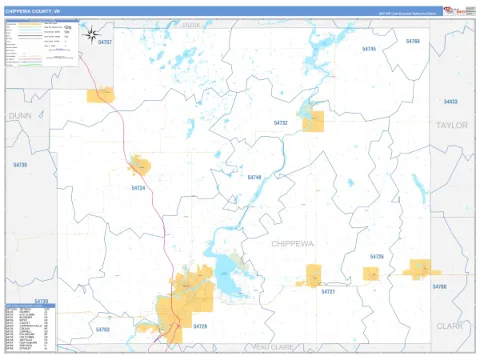The image size is (480, 360).
Task: Click the orange city area above 54724
Action: [140, 165]
